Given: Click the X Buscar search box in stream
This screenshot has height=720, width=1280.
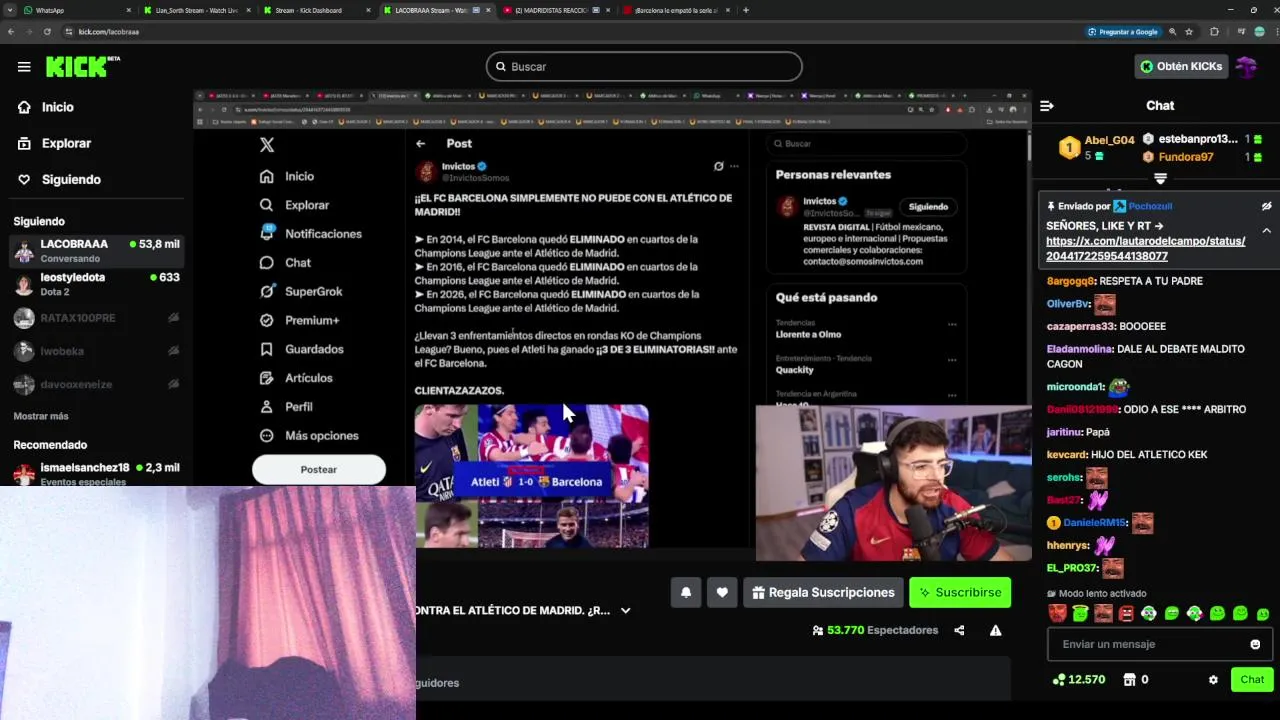Looking at the screenshot, I should (866, 144).
